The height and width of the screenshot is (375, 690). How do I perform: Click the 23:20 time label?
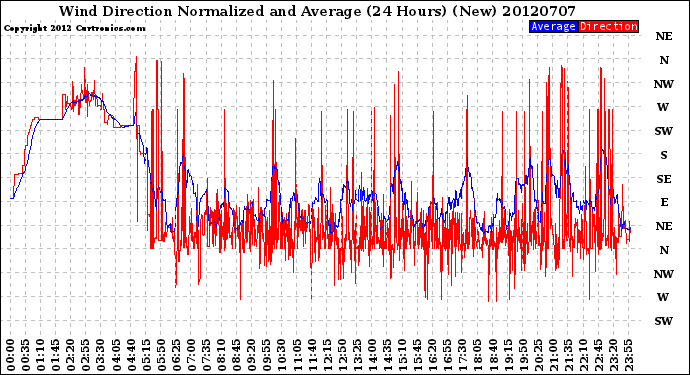[613, 355]
